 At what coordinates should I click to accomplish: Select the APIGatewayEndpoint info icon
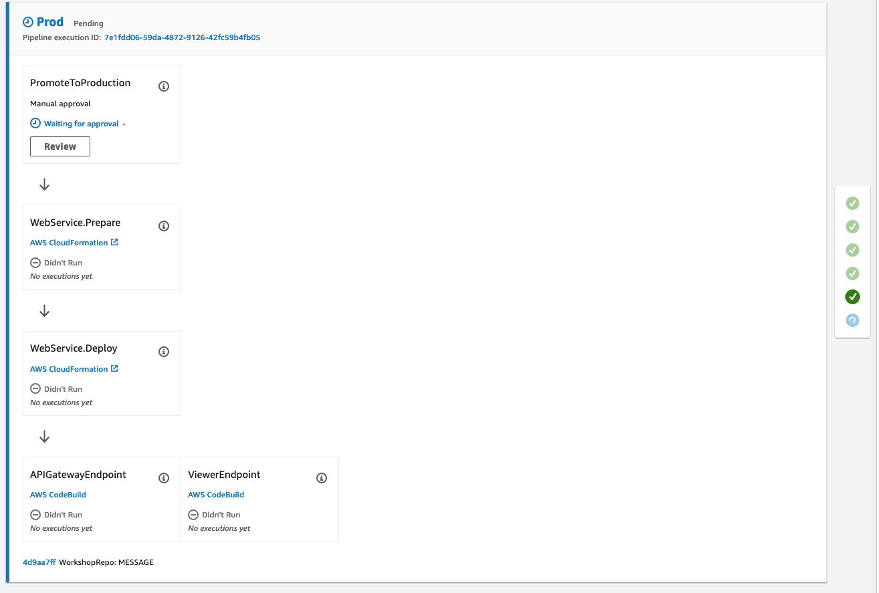click(x=163, y=477)
